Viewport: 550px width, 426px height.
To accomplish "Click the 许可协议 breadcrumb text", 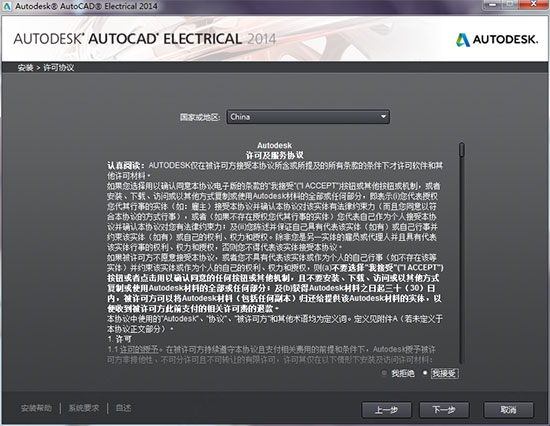I will pyautogui.click(x=59, y=68).
